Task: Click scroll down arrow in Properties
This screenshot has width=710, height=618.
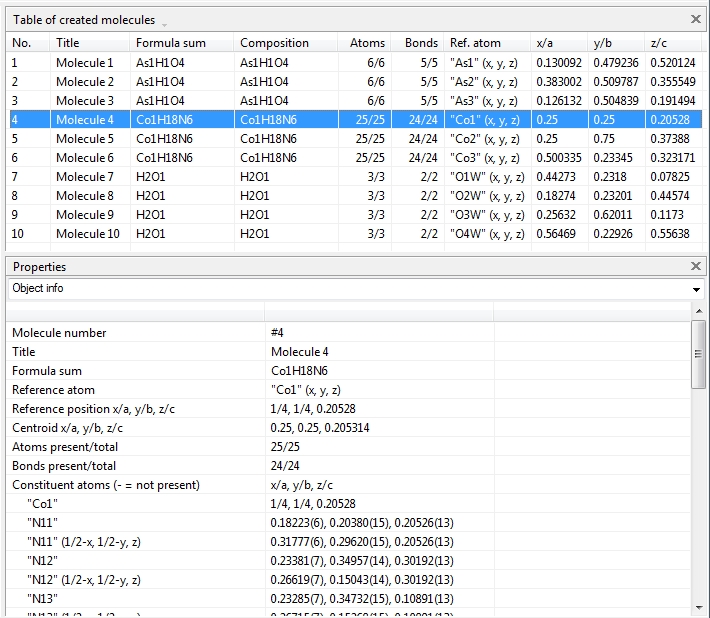Action: pyautogui.click(x=698, y=607)
